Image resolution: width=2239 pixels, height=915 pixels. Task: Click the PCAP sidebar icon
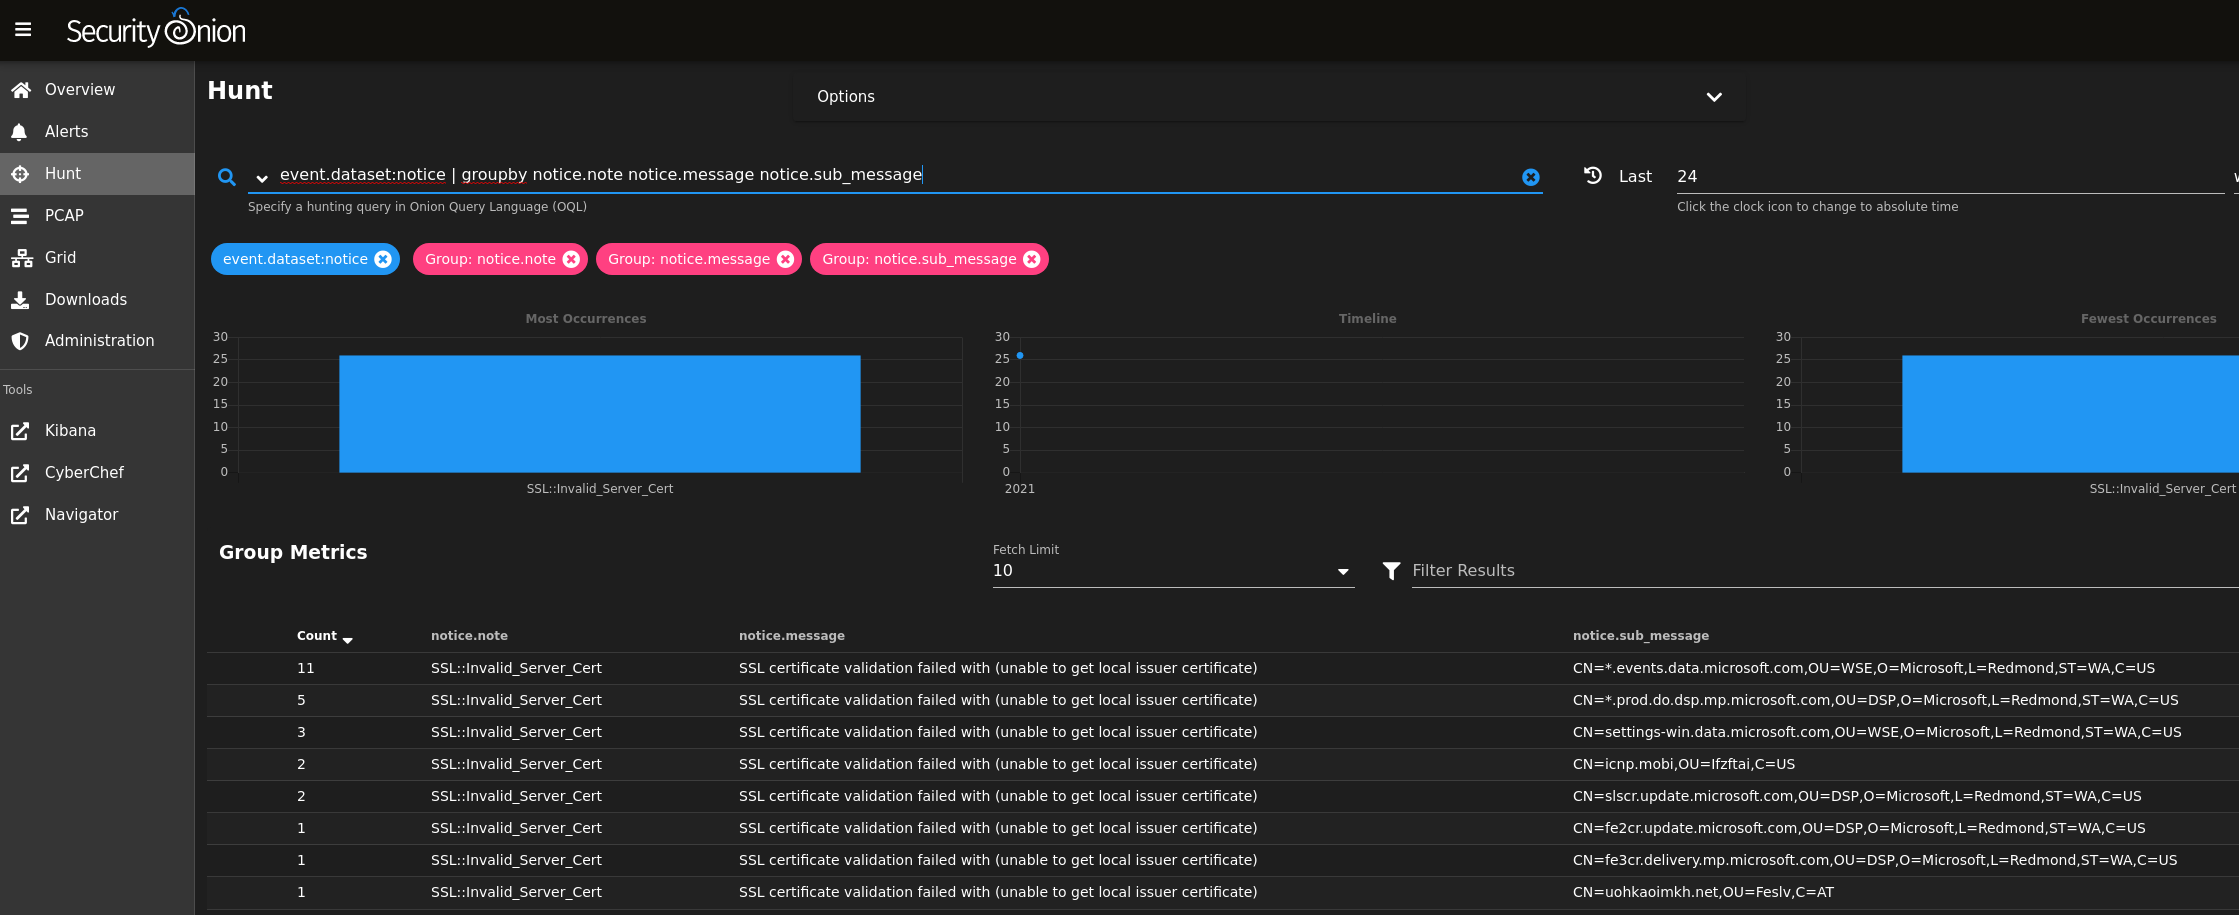[20, 216]
